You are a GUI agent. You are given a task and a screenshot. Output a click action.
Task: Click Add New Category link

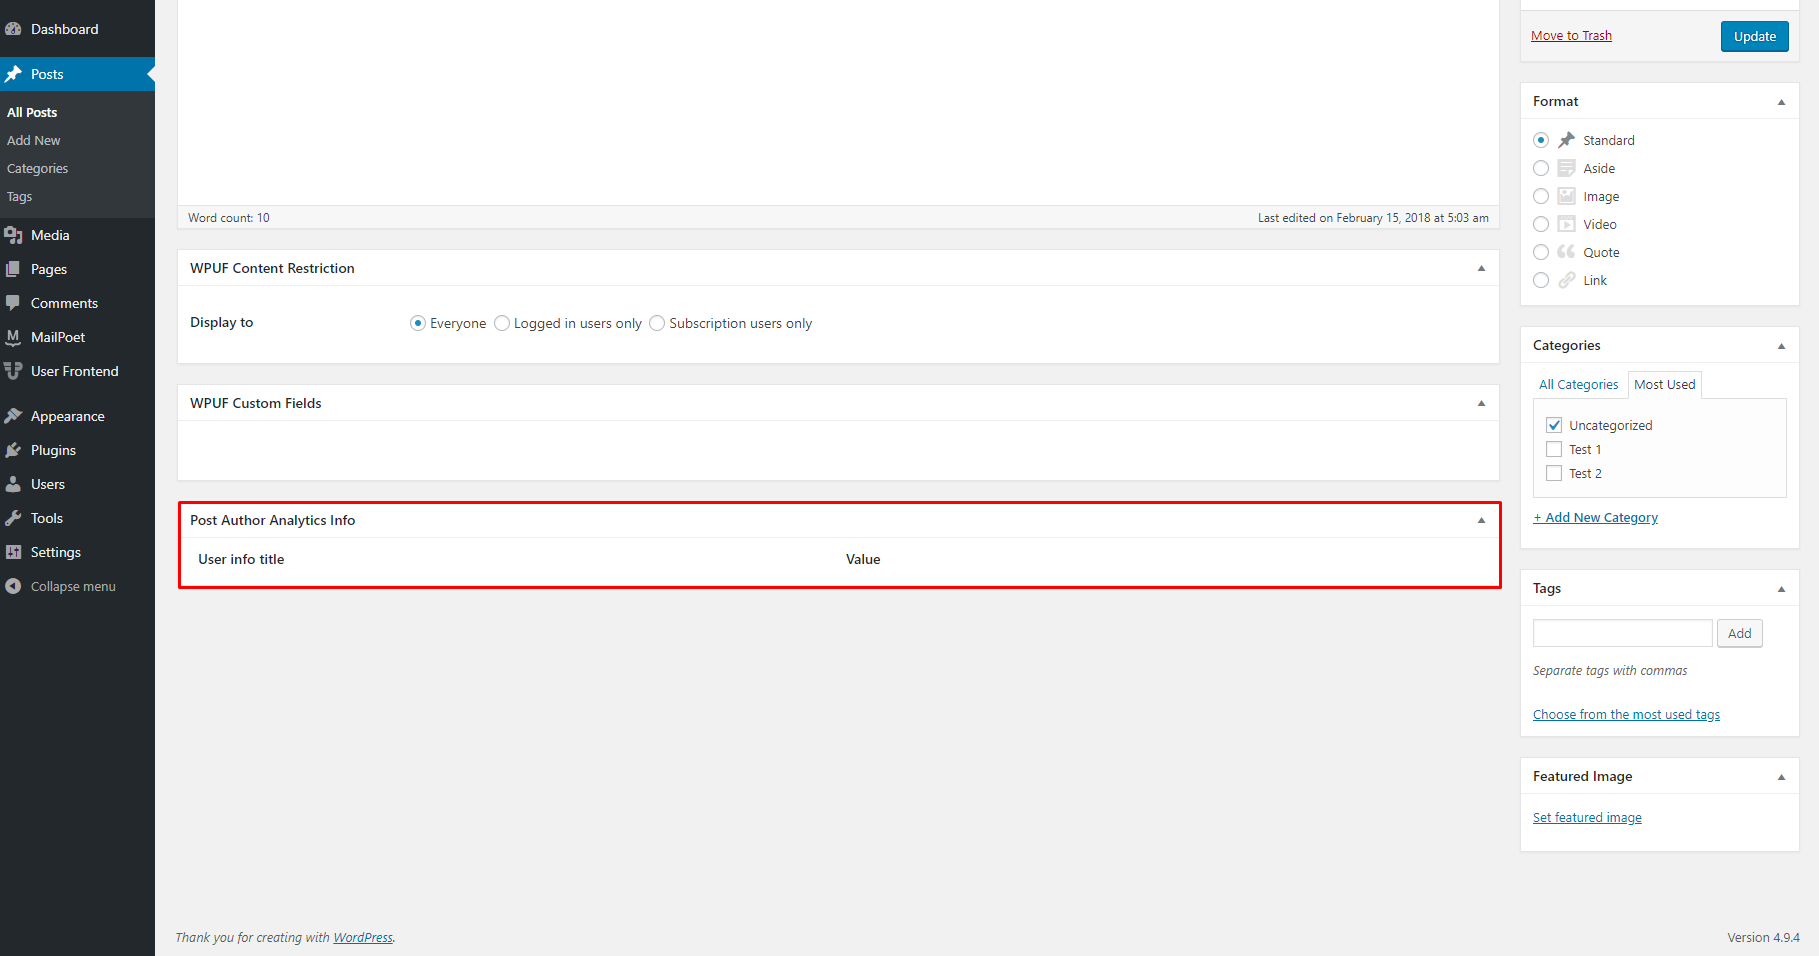click(x=1596, y=517)
